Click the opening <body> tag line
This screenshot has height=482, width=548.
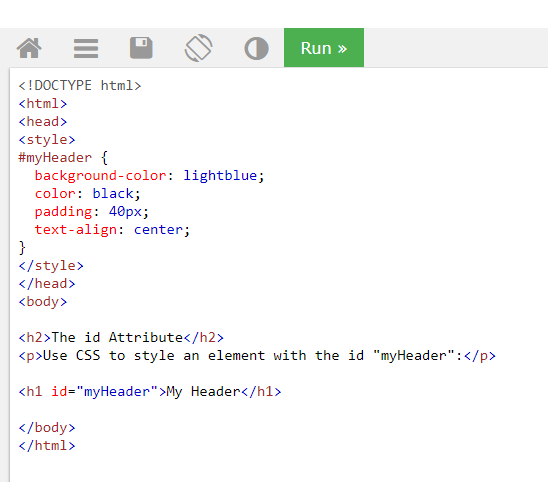click(x=43, y=302)
